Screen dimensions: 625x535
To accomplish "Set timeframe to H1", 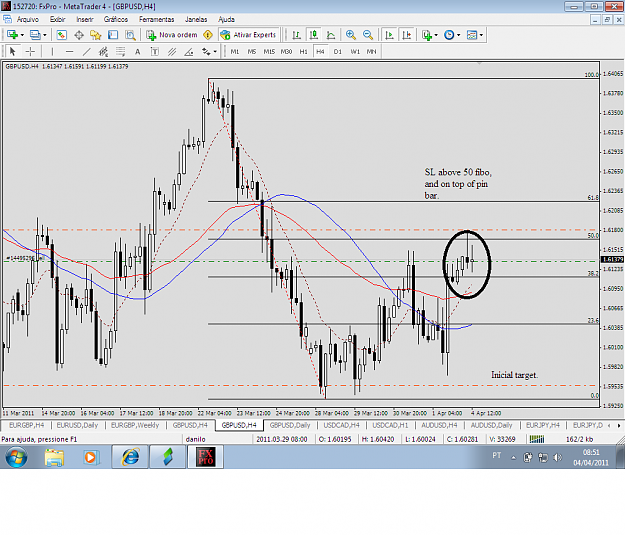I will point(303,51).
